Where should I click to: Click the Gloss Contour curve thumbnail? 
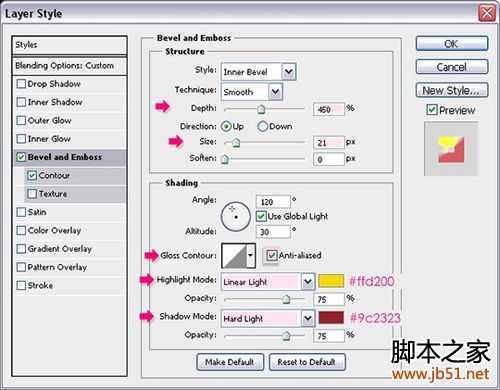[234, 256]
